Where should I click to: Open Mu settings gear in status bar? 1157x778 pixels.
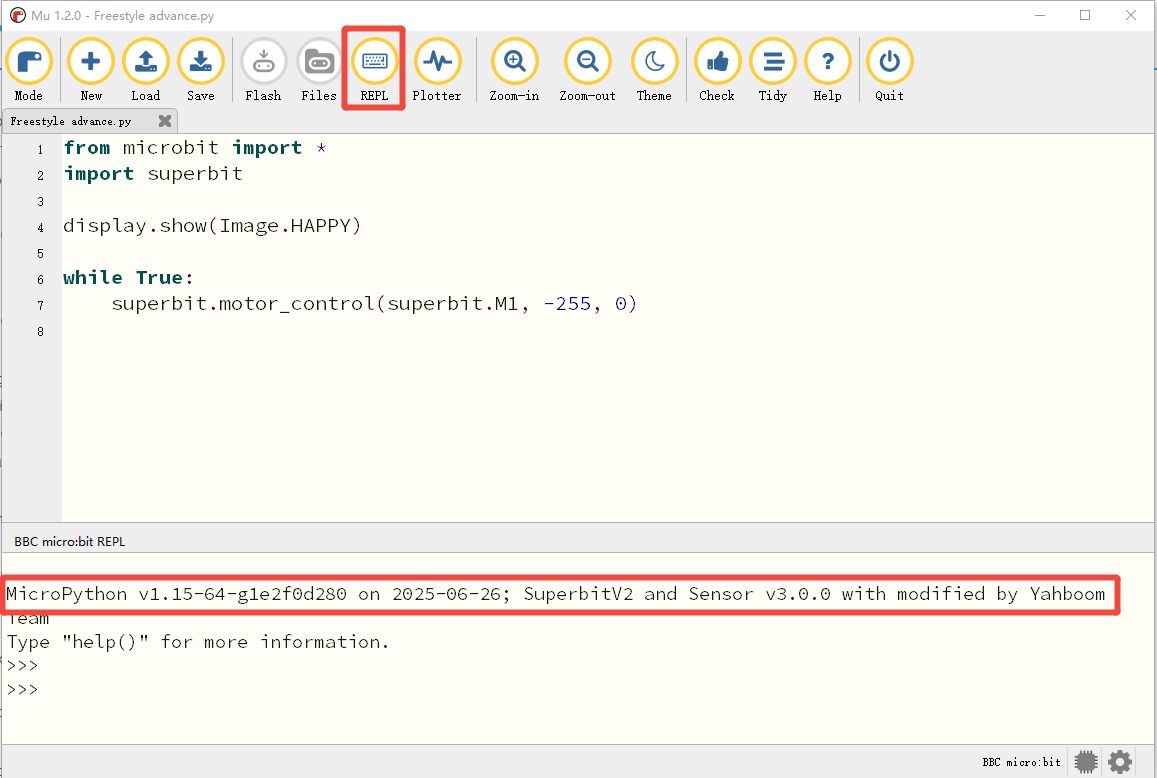1120,762
